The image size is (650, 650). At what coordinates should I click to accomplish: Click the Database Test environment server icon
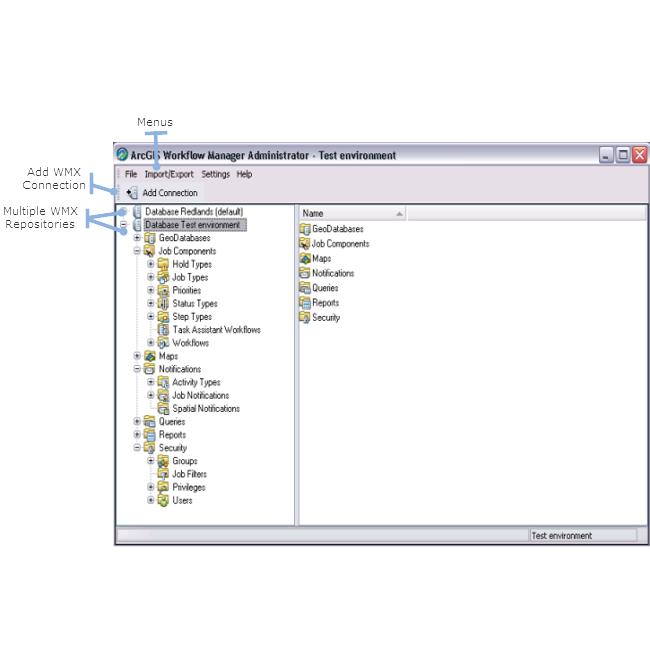click(x=137, y=225)
